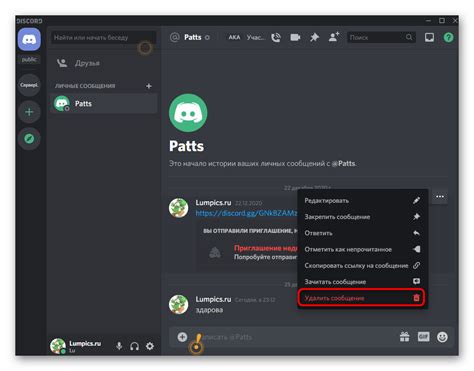Click the AKA label in header

234,37
